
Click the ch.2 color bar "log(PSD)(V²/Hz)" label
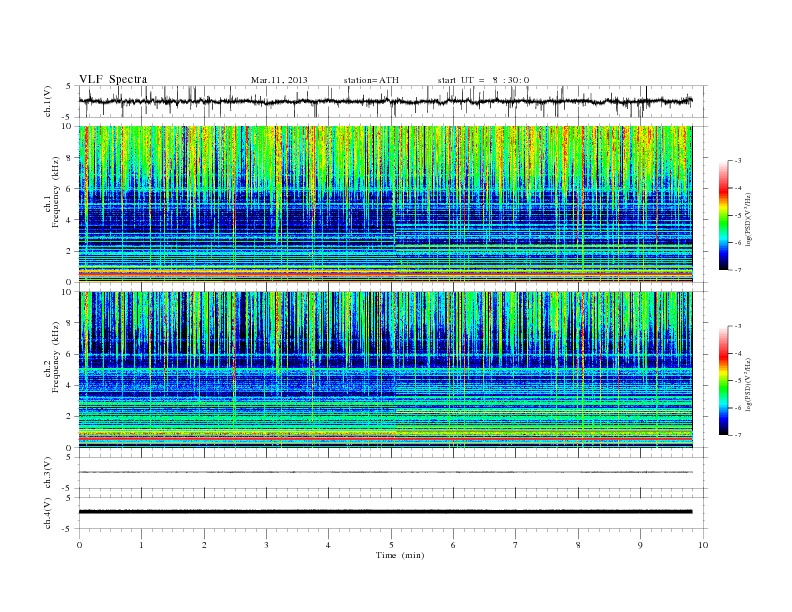point(748,384)
